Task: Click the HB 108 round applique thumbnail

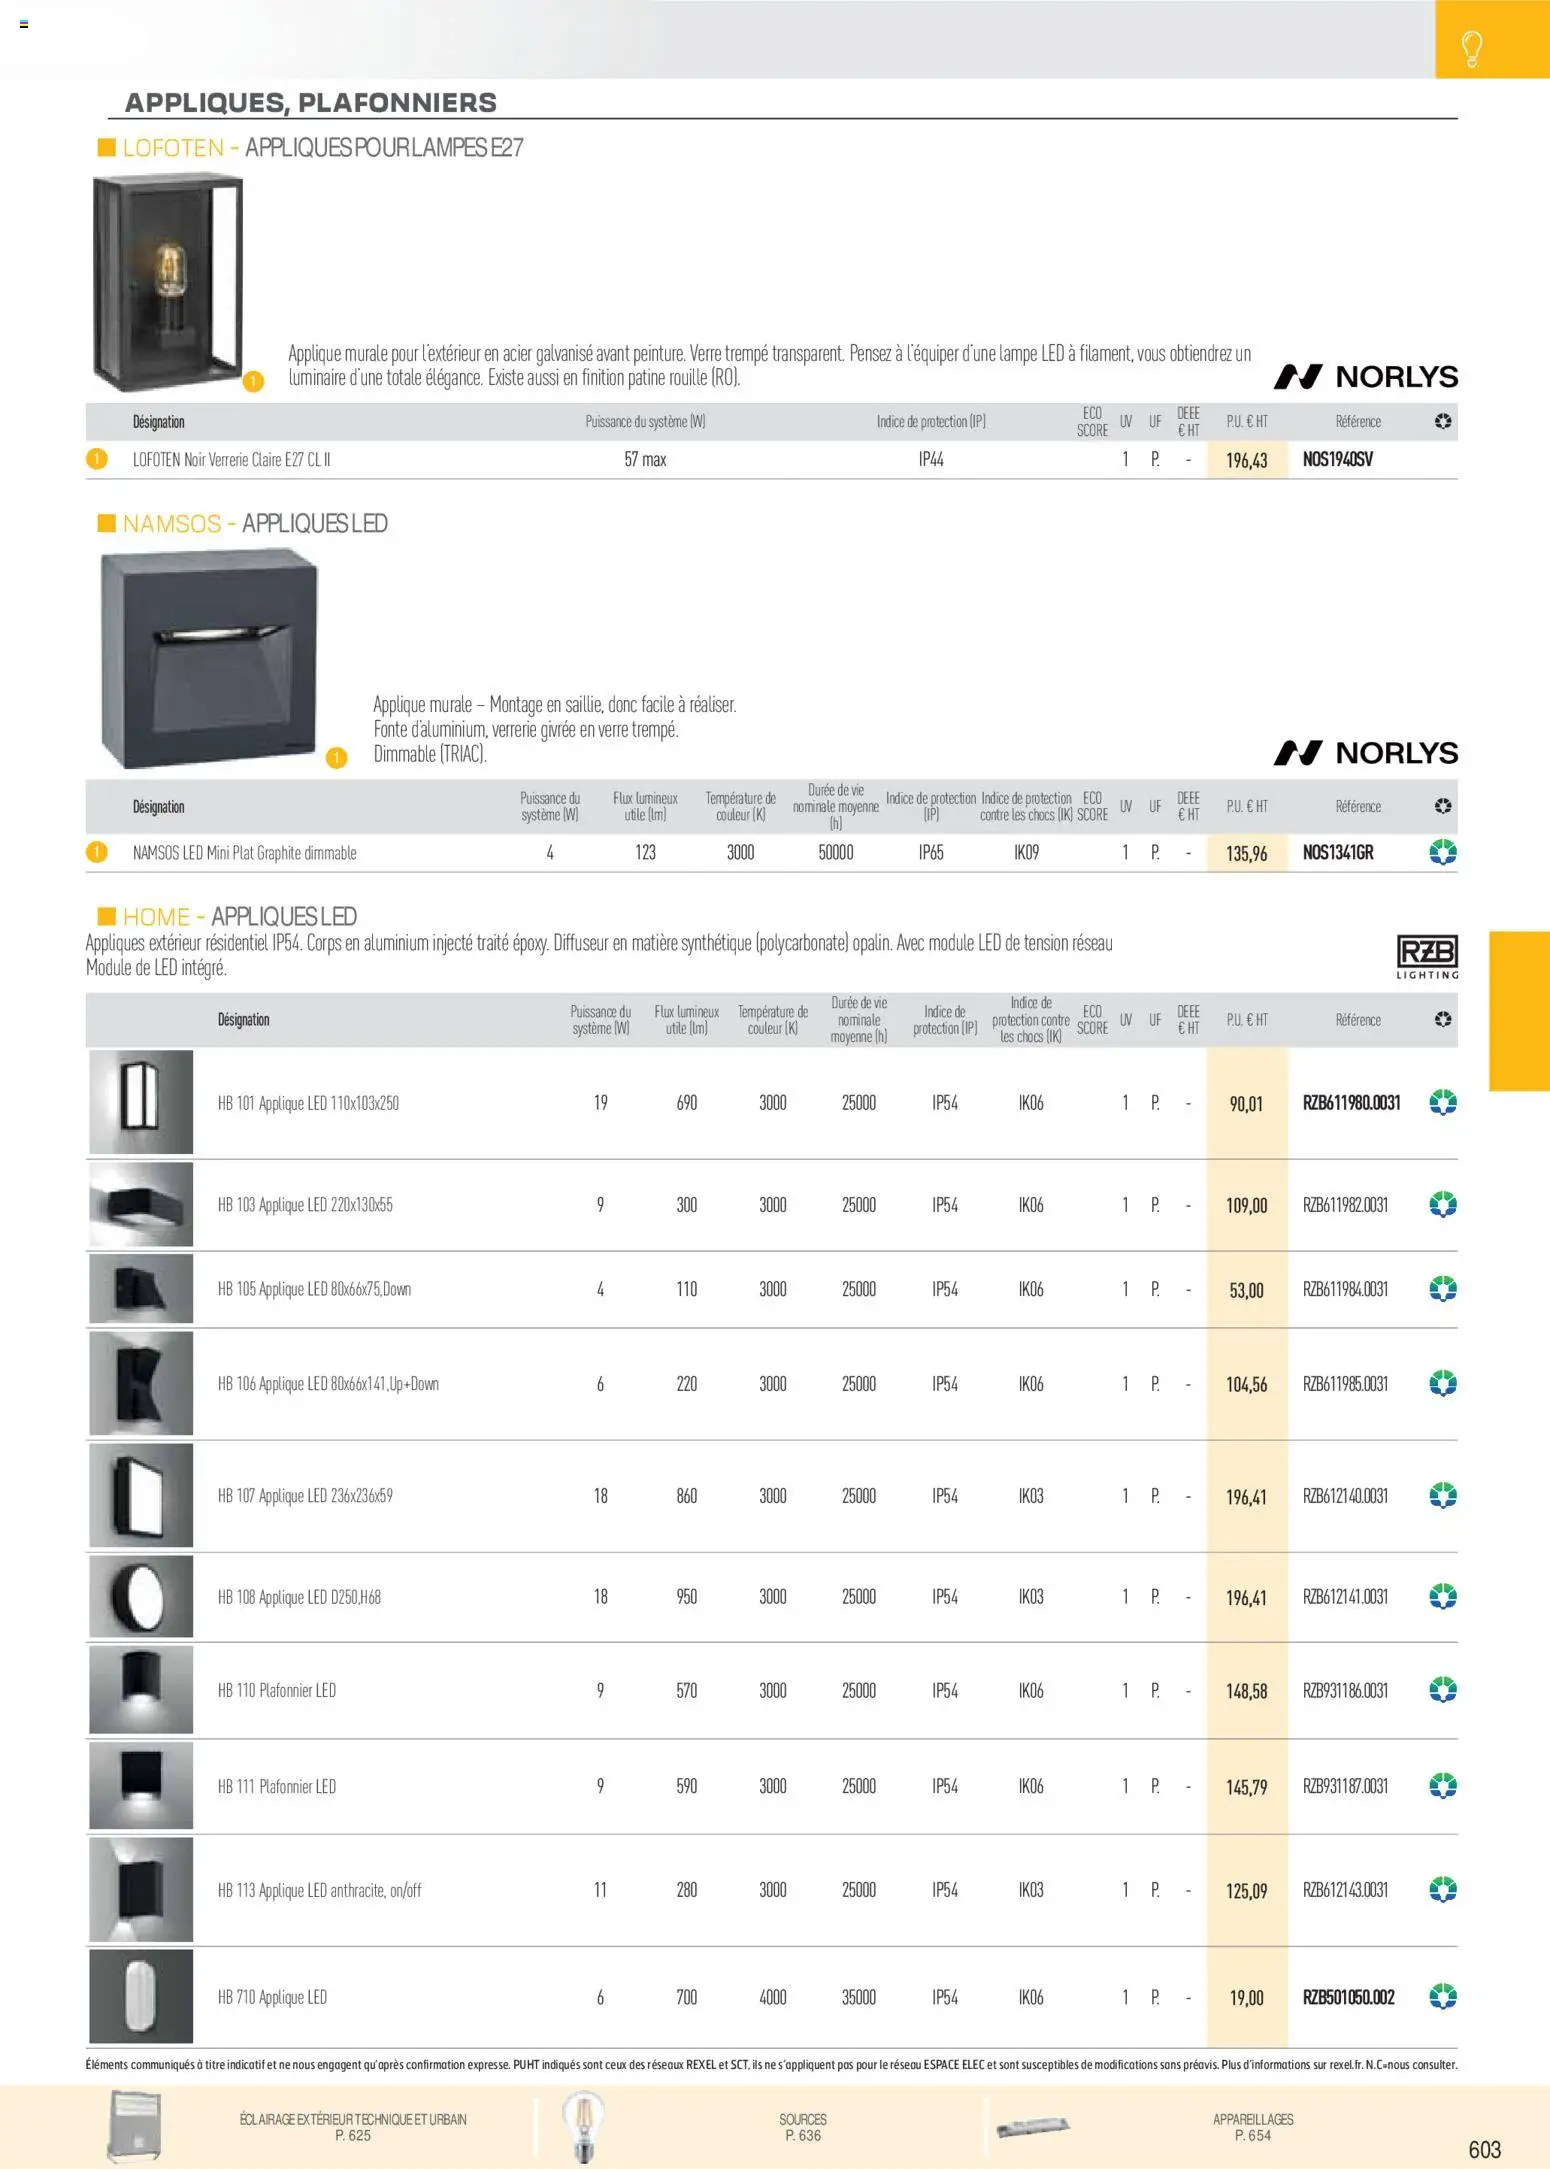Action: click(x=141, y=1596)
